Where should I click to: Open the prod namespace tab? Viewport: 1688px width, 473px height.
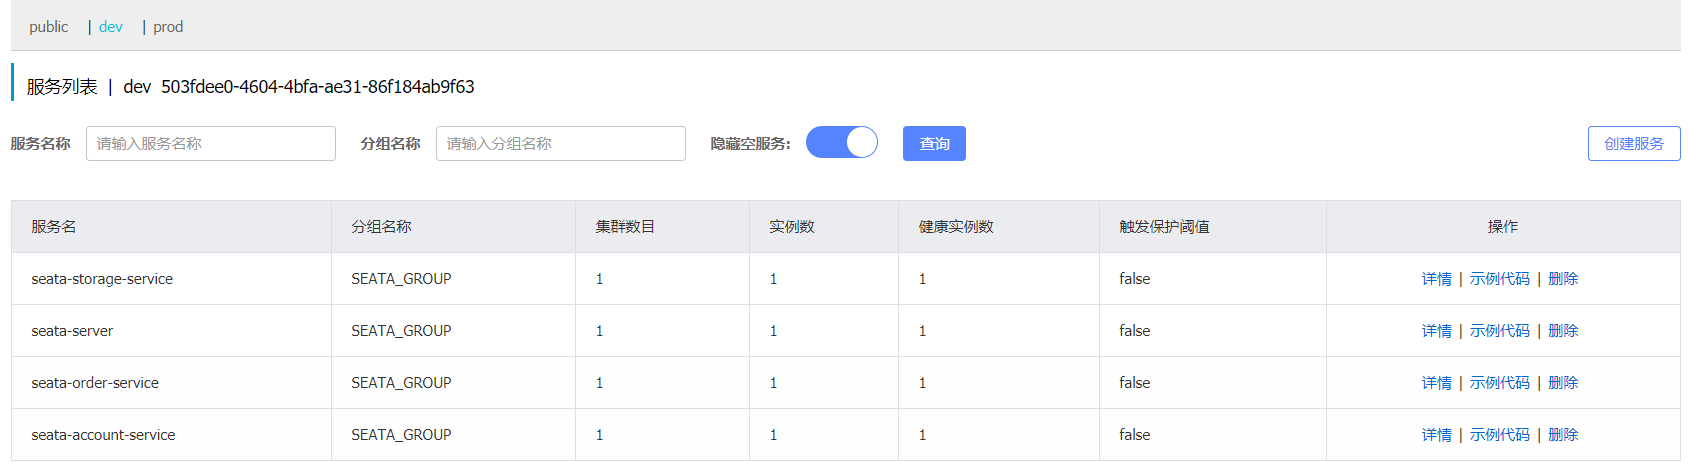coord(168,27)
